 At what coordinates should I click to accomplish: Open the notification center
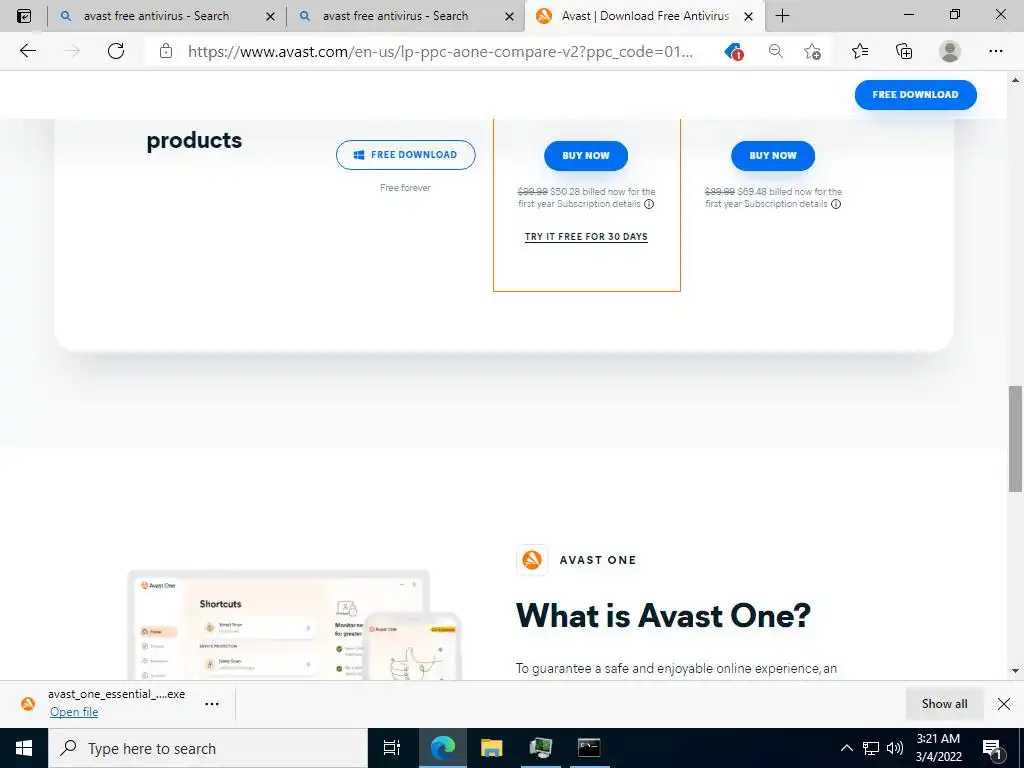pyautogui.click(x=993, y=749)
